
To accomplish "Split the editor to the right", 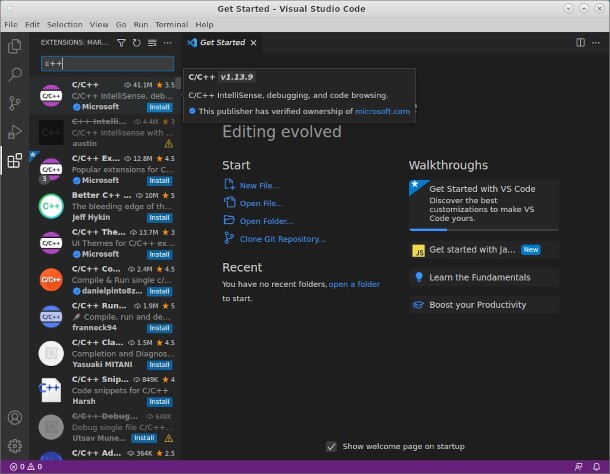I will tap(580, 42).
